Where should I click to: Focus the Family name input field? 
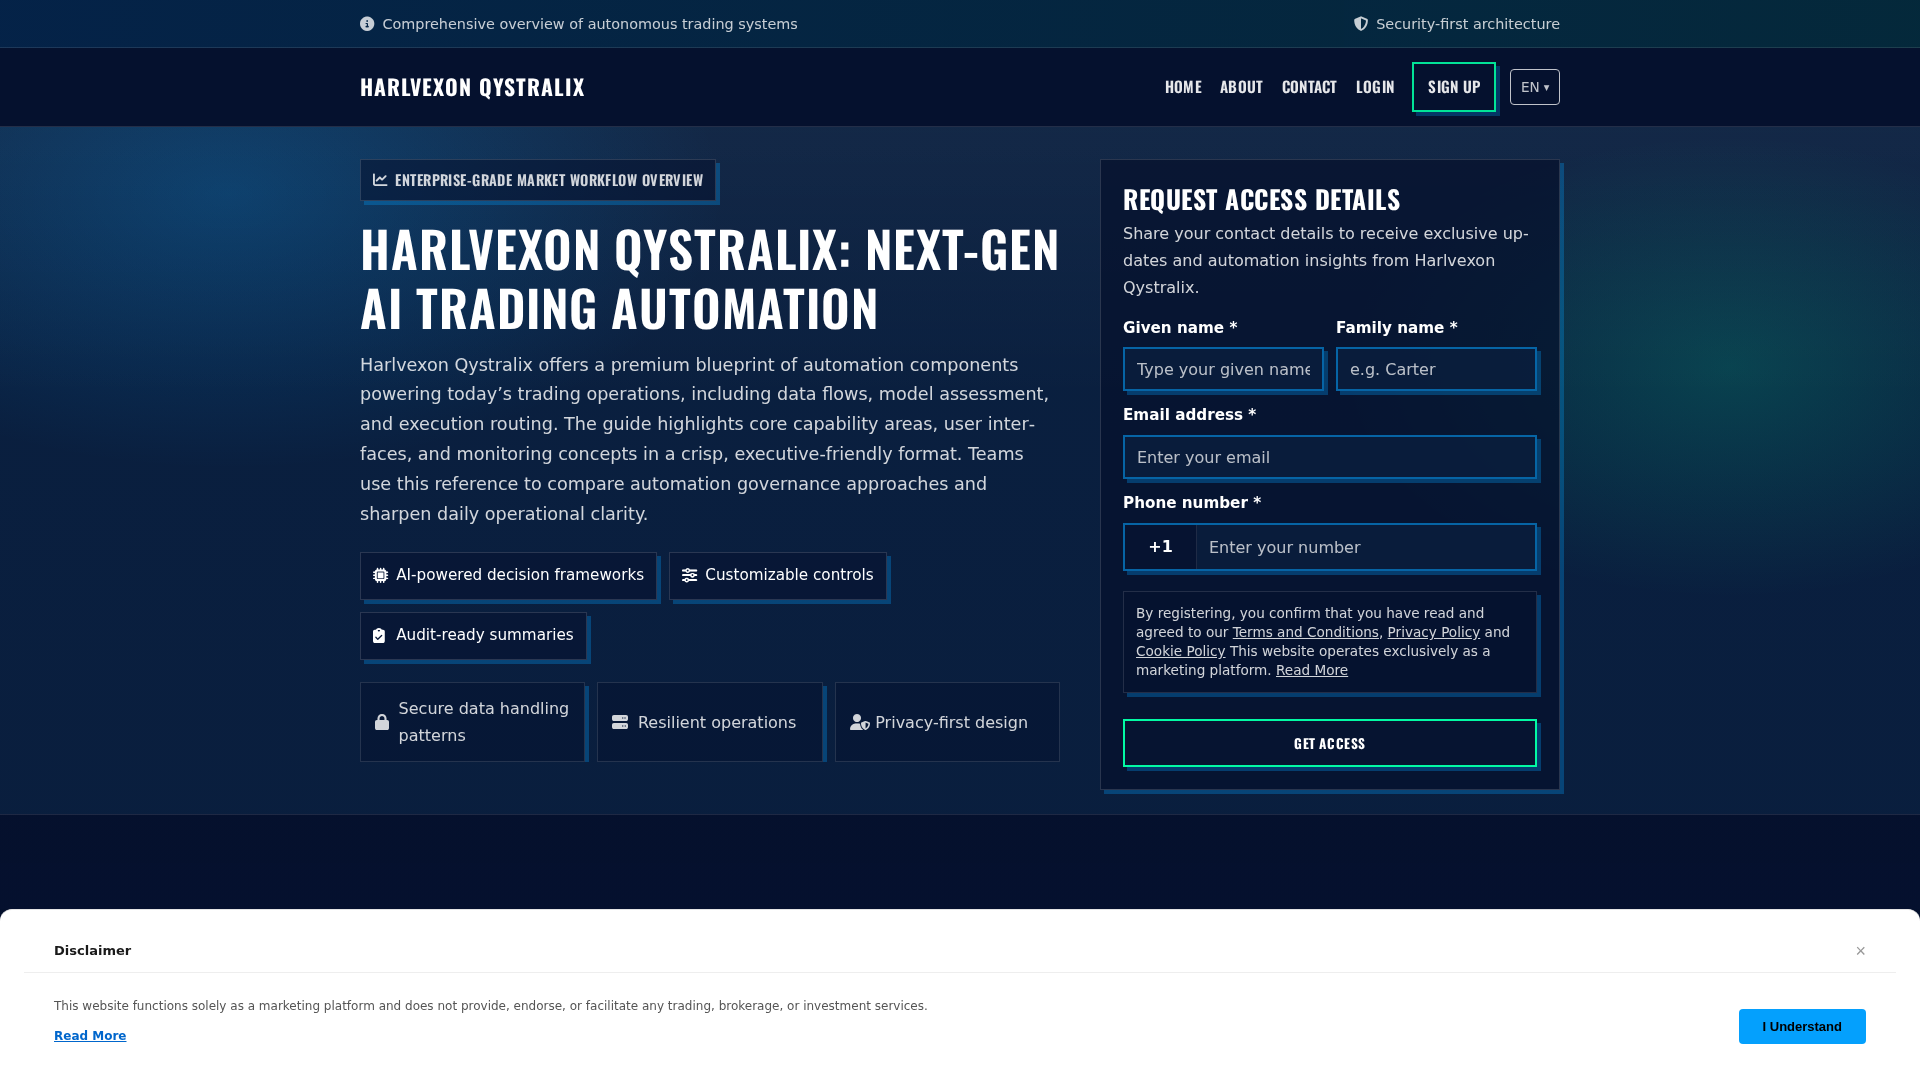click(x=1436, y=369)
